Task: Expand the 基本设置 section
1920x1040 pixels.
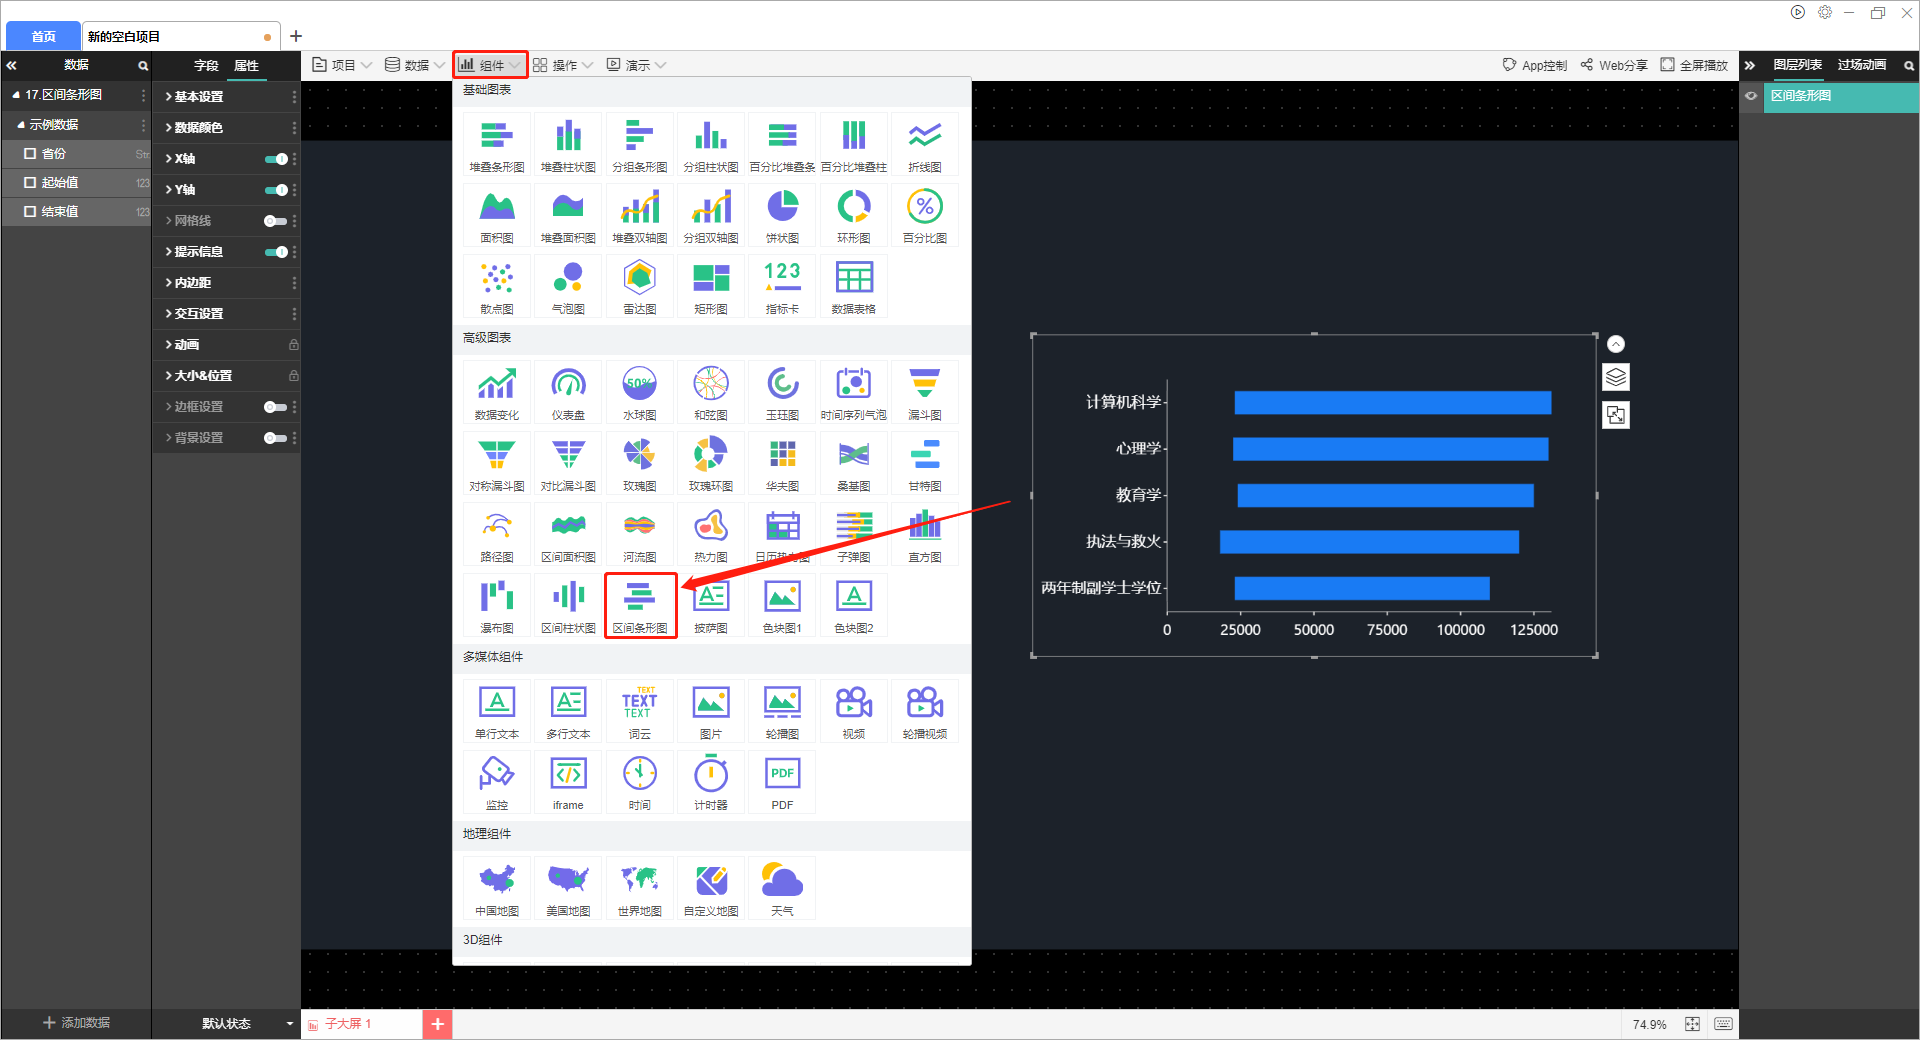Action: click(198, 97)
